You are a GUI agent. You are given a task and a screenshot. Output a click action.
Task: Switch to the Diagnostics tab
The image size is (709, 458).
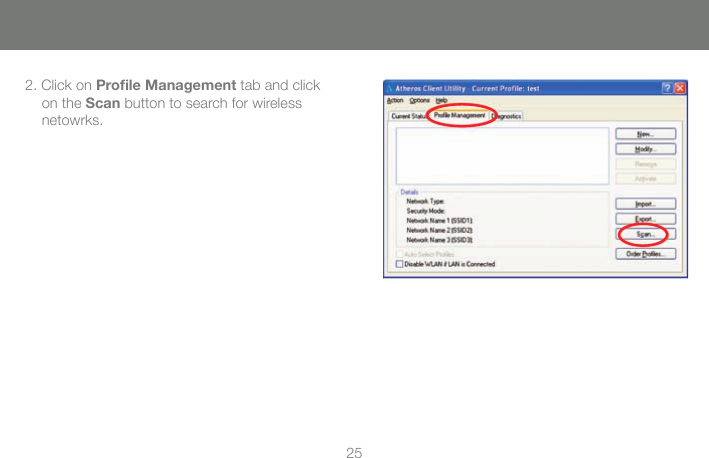click(506, 116)
